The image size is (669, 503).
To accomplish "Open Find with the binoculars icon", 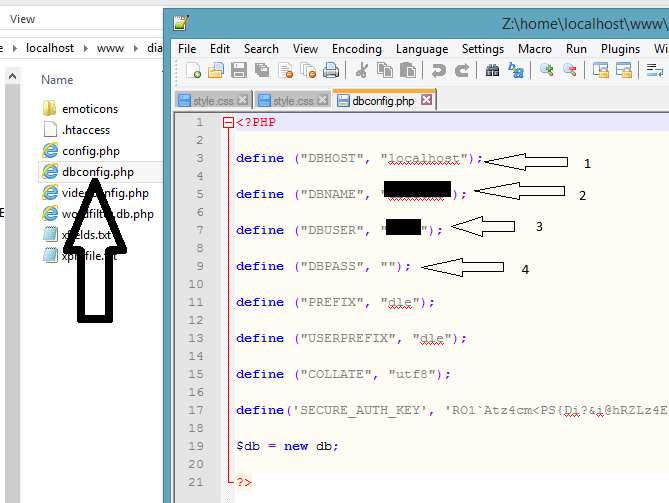I will pos(492,70).
